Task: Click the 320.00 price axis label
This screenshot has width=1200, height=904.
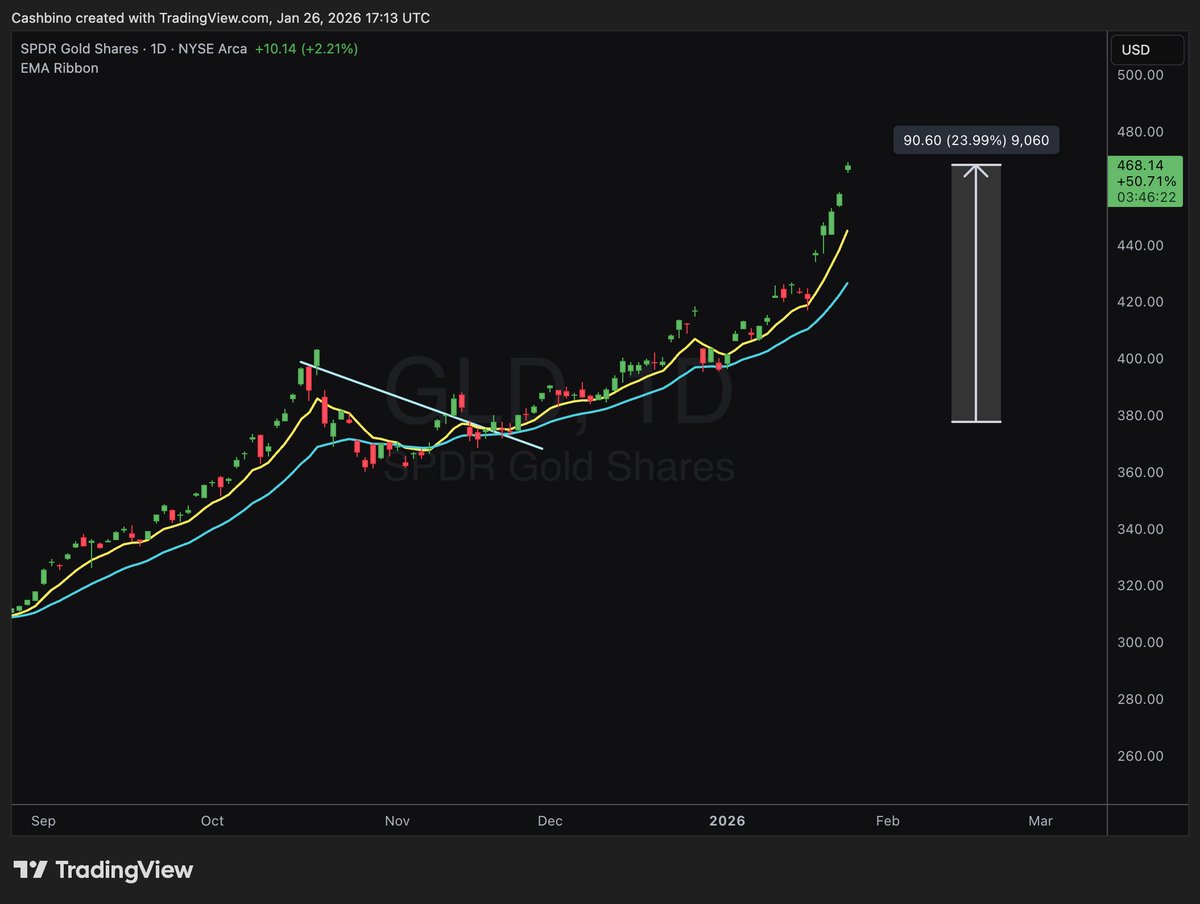Action: (1142, 586)
